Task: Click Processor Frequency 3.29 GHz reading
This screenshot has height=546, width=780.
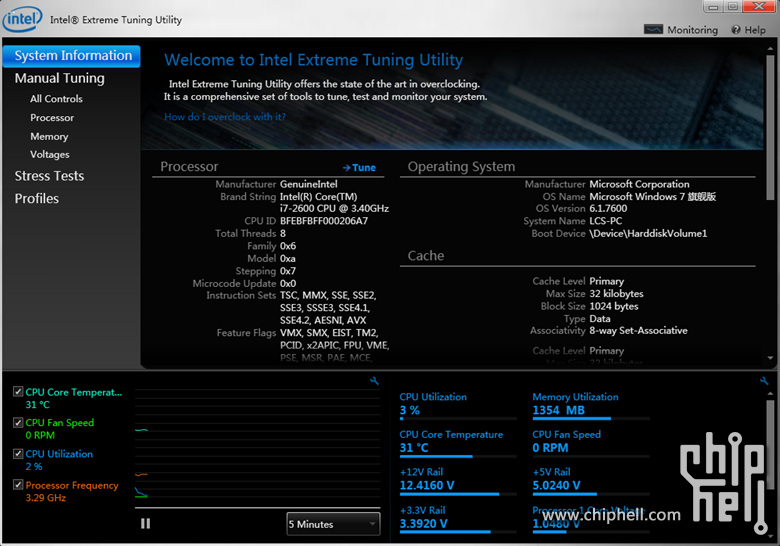Action: tap(46, 498)
